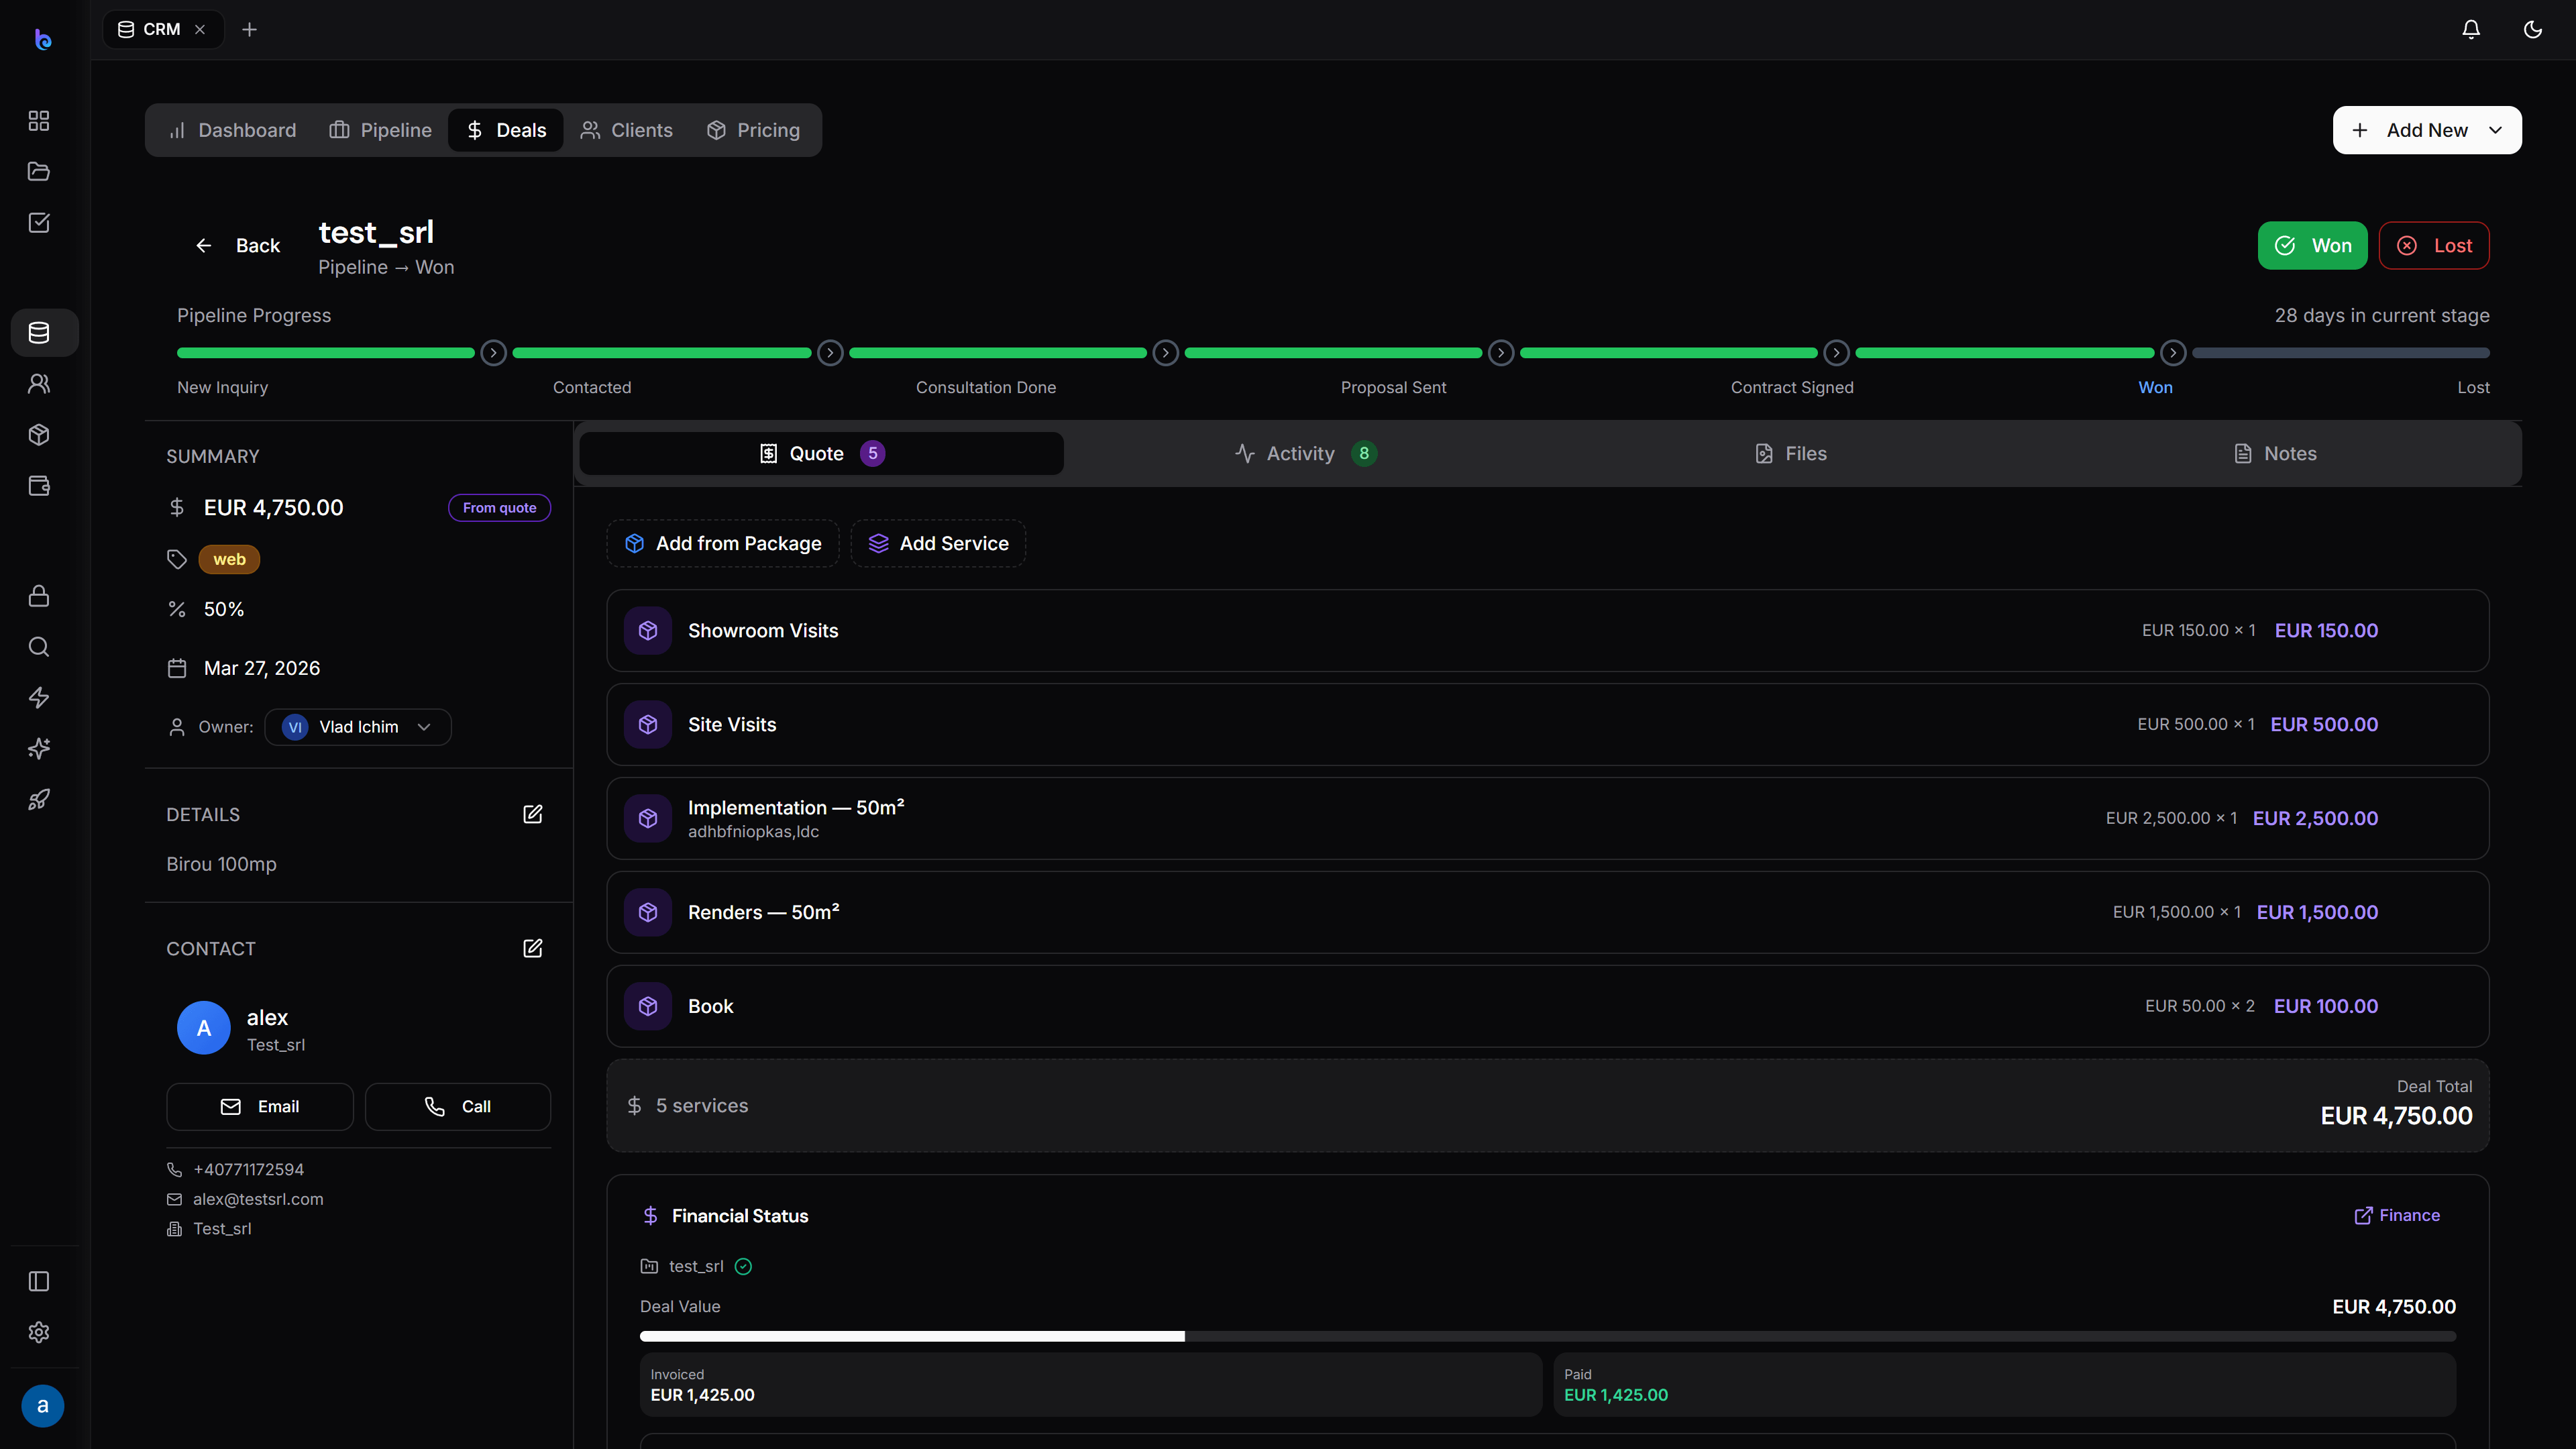Call the contact alex
Screen dimensions: 2576x1449
[458, 1106]
